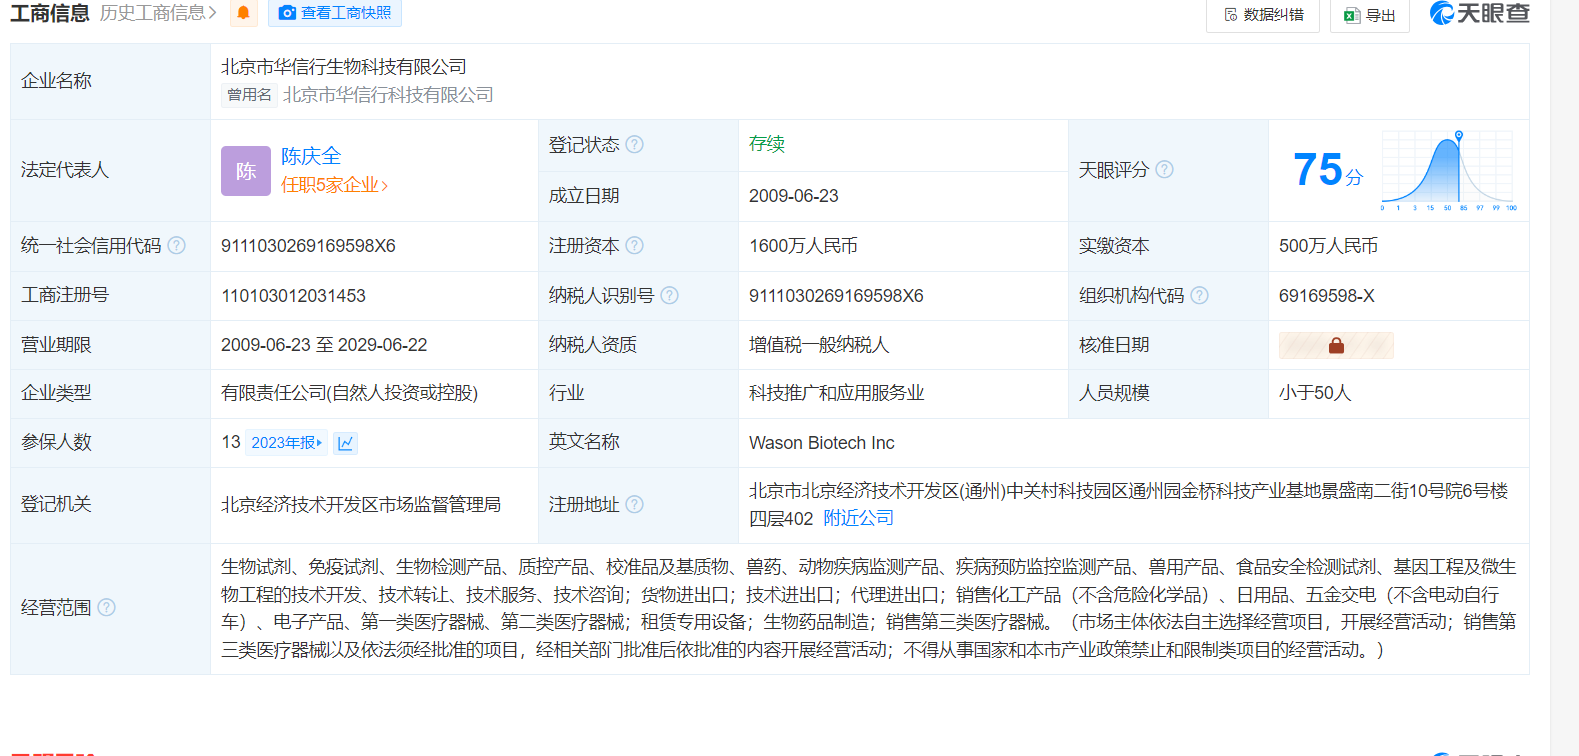Click the 曾用名 former-name tag

click(x=249, y=95)
